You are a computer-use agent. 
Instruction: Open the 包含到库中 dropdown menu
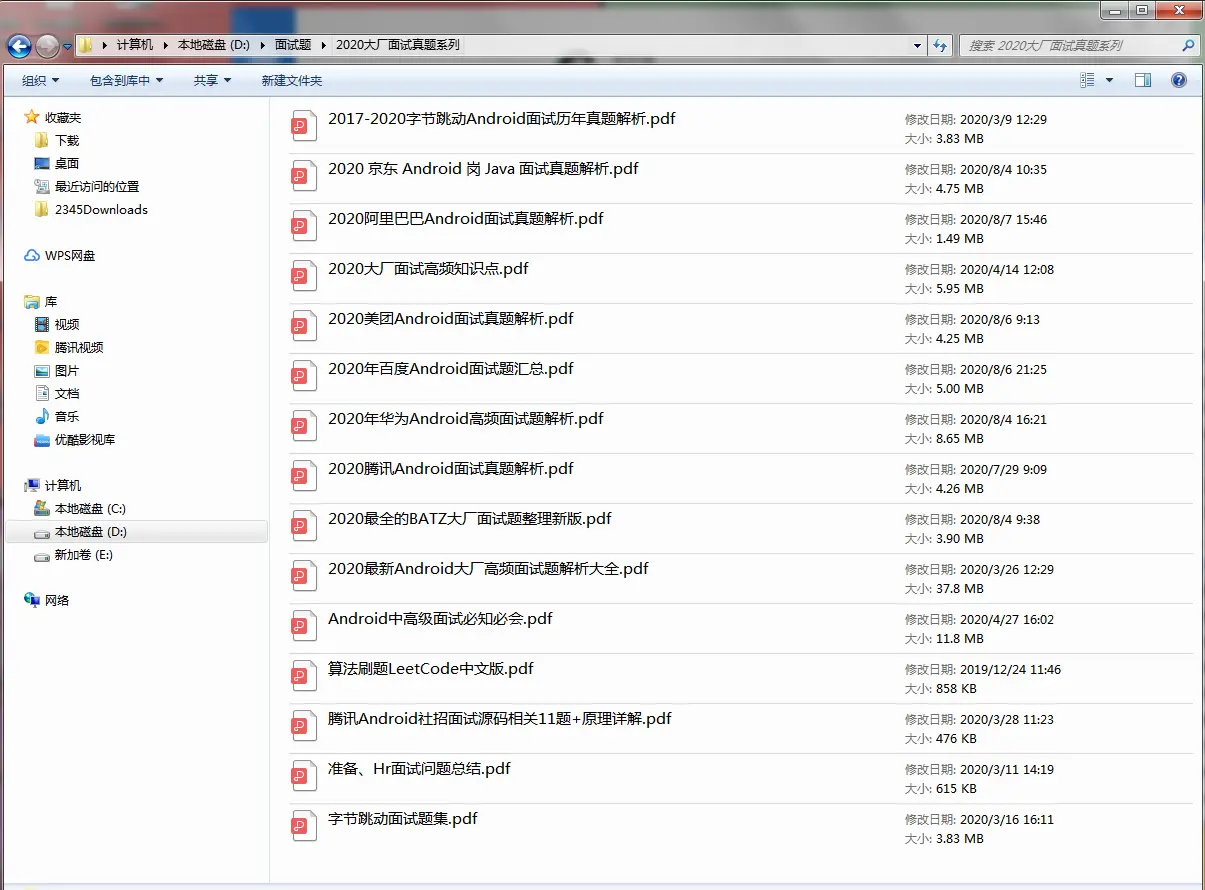click(126, 80)
